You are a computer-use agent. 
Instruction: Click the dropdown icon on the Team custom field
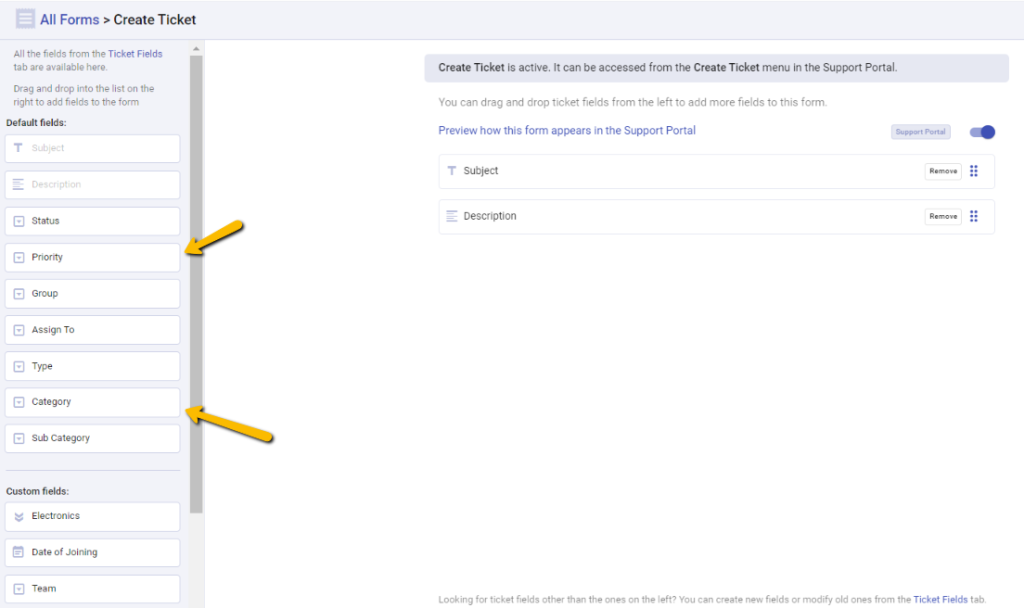[20, 588]
